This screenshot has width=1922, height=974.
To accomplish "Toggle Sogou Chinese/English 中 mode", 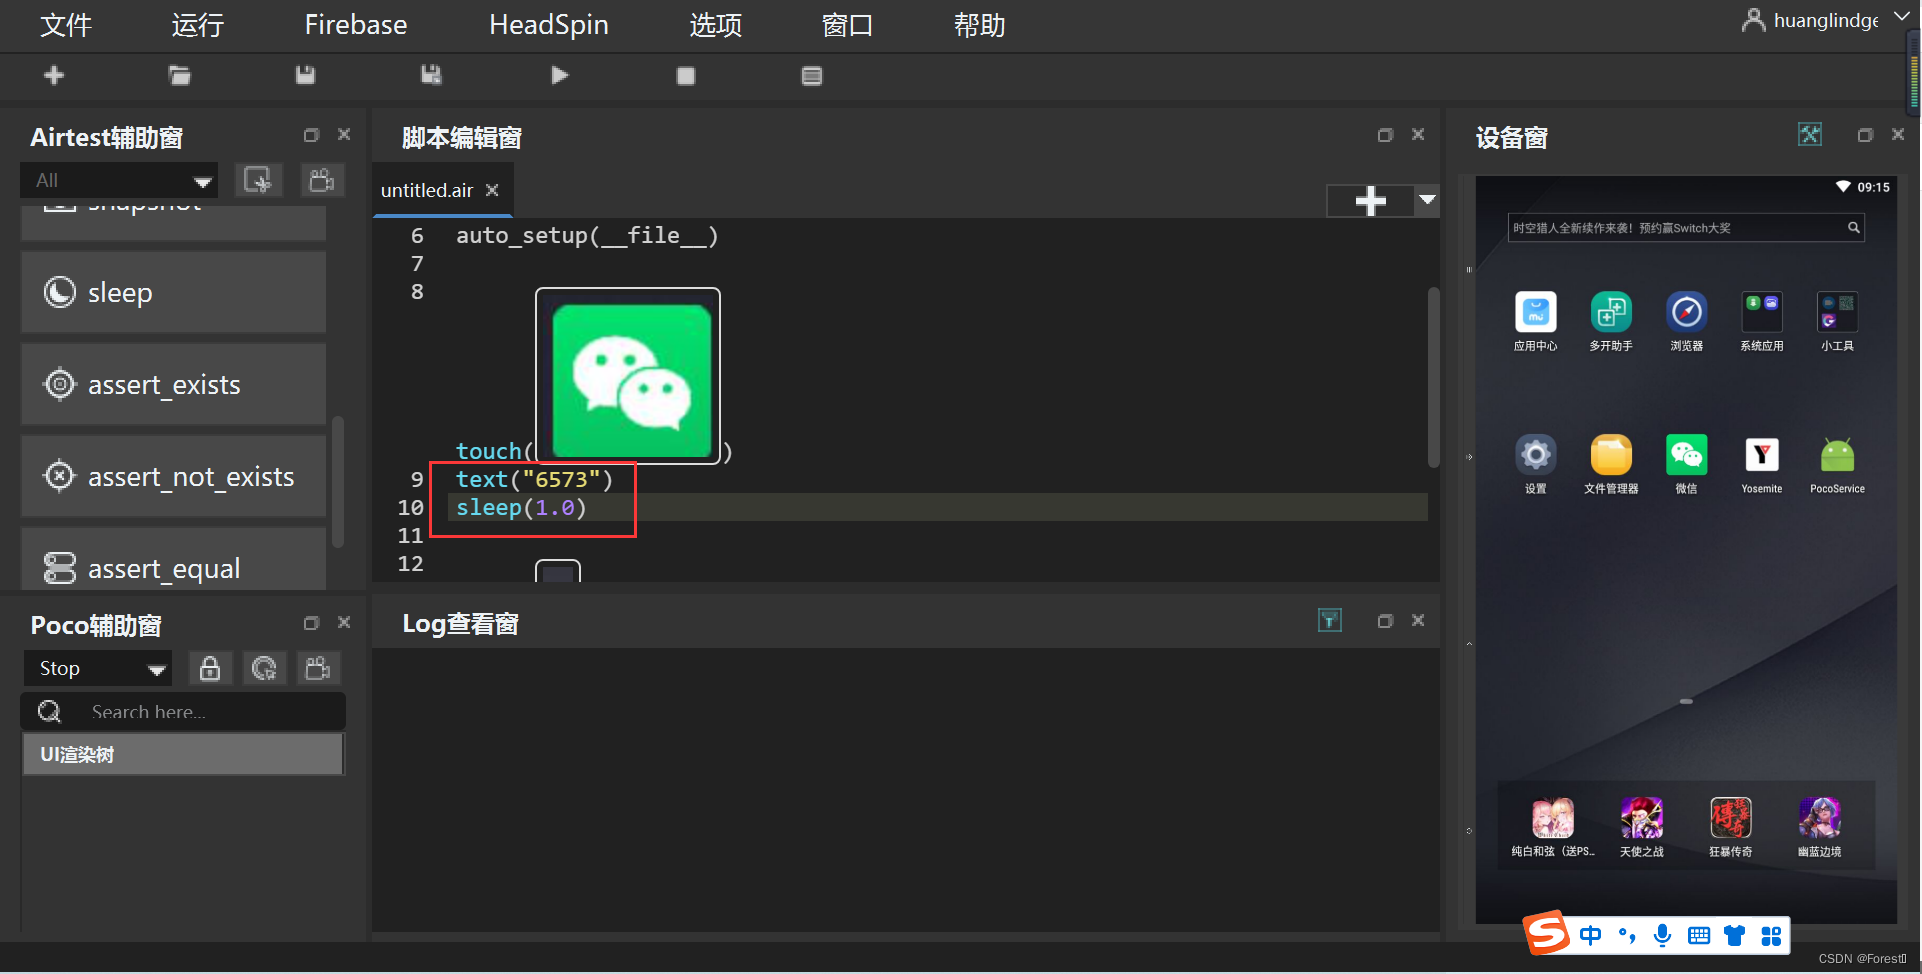I will click(x=1591, y=936).
